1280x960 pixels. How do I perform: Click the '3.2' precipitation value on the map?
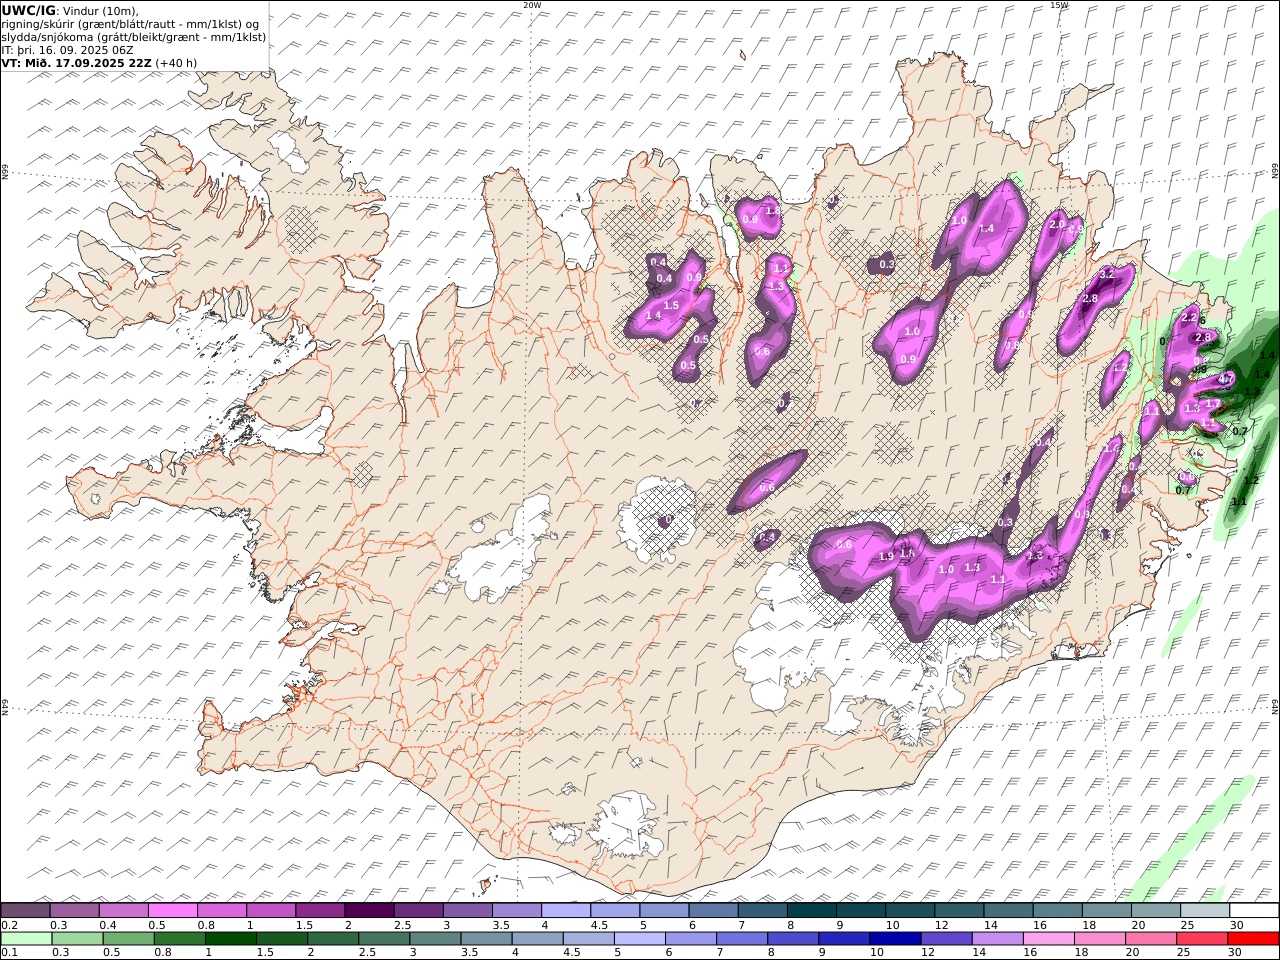click(1106, 274)
